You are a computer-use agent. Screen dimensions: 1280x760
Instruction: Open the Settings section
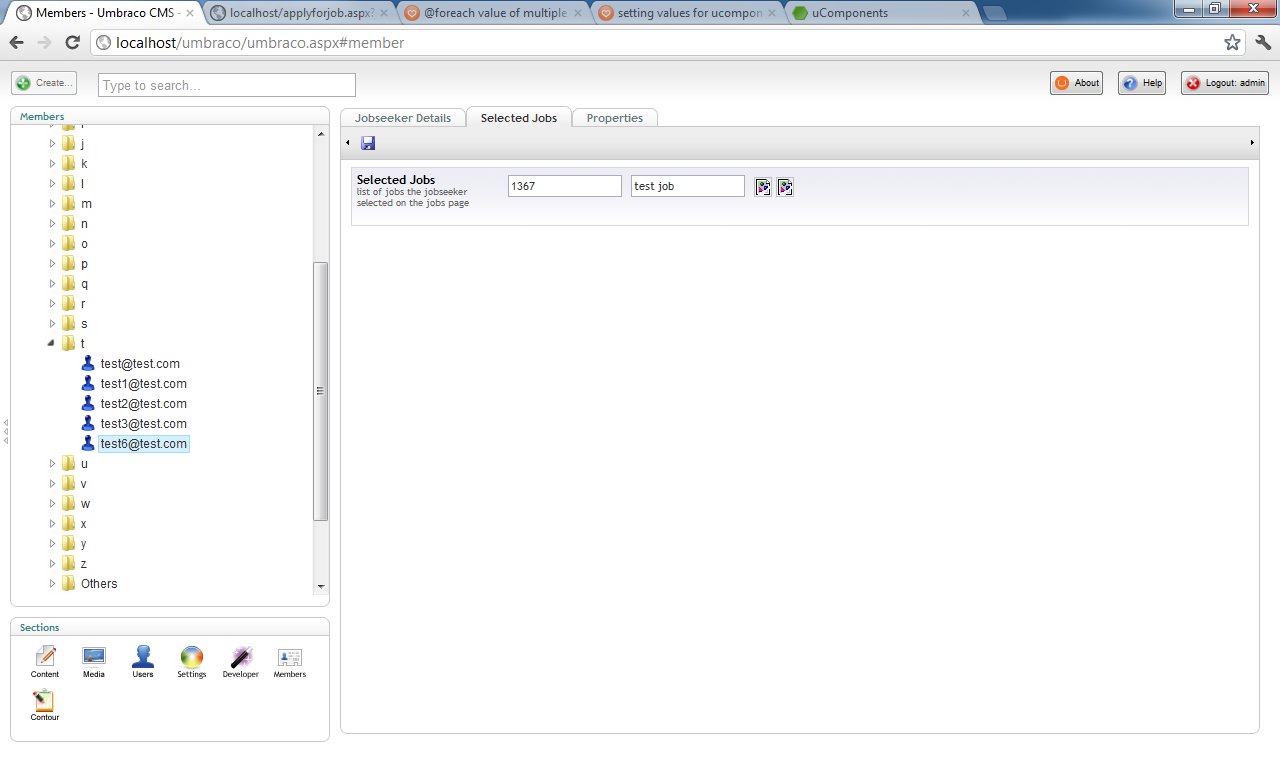[x=191, y=660]
